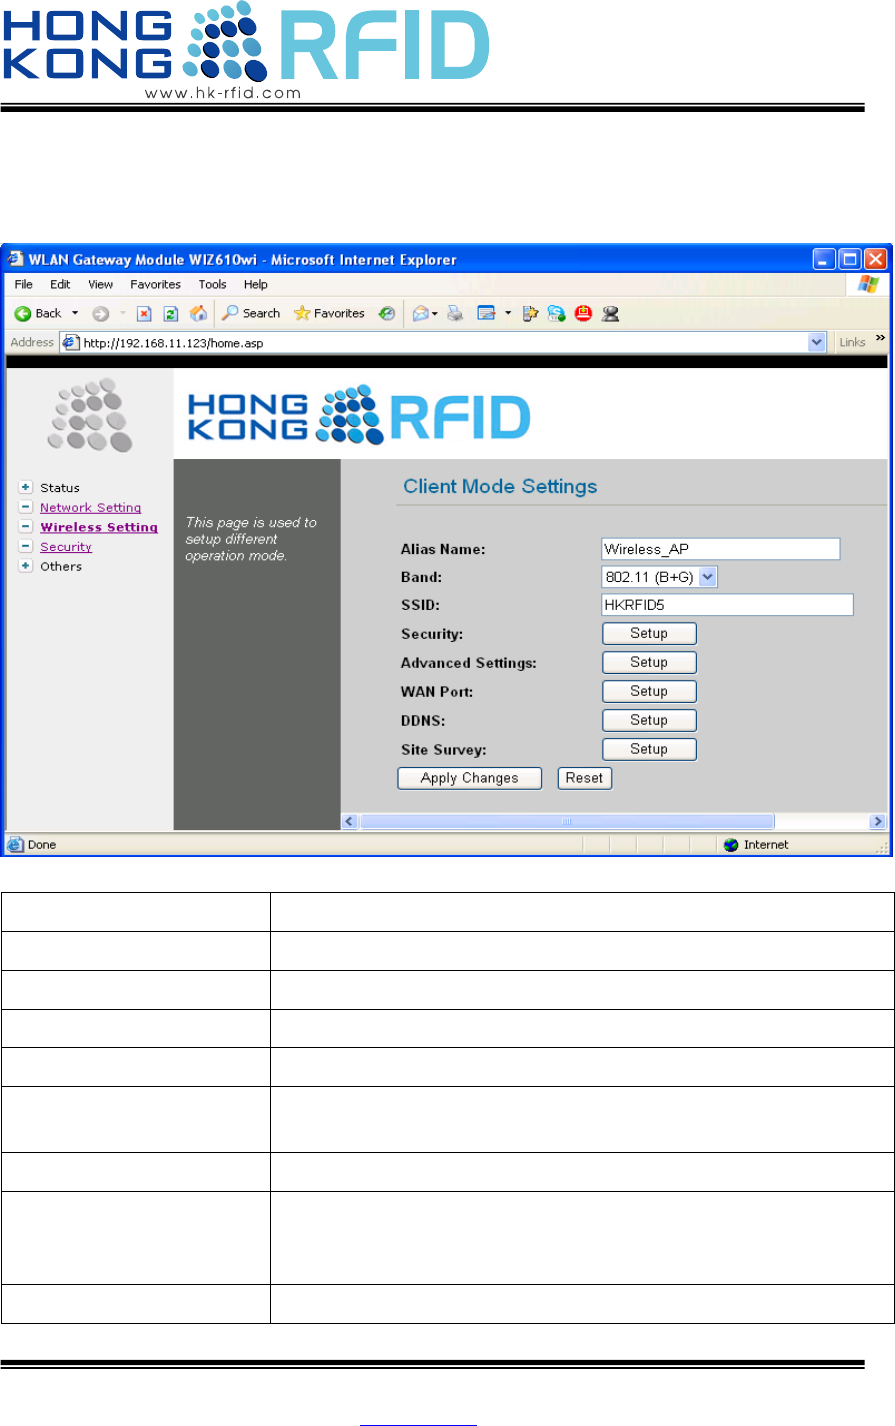Open the File menu
Image resolution: width=895 pixels, height=1426 pixels.
pos(24,285)
